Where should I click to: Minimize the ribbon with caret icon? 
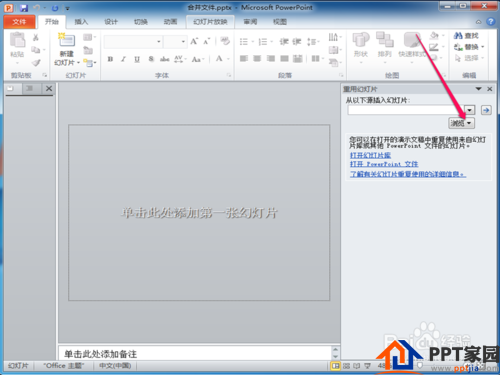click(478, 22)
